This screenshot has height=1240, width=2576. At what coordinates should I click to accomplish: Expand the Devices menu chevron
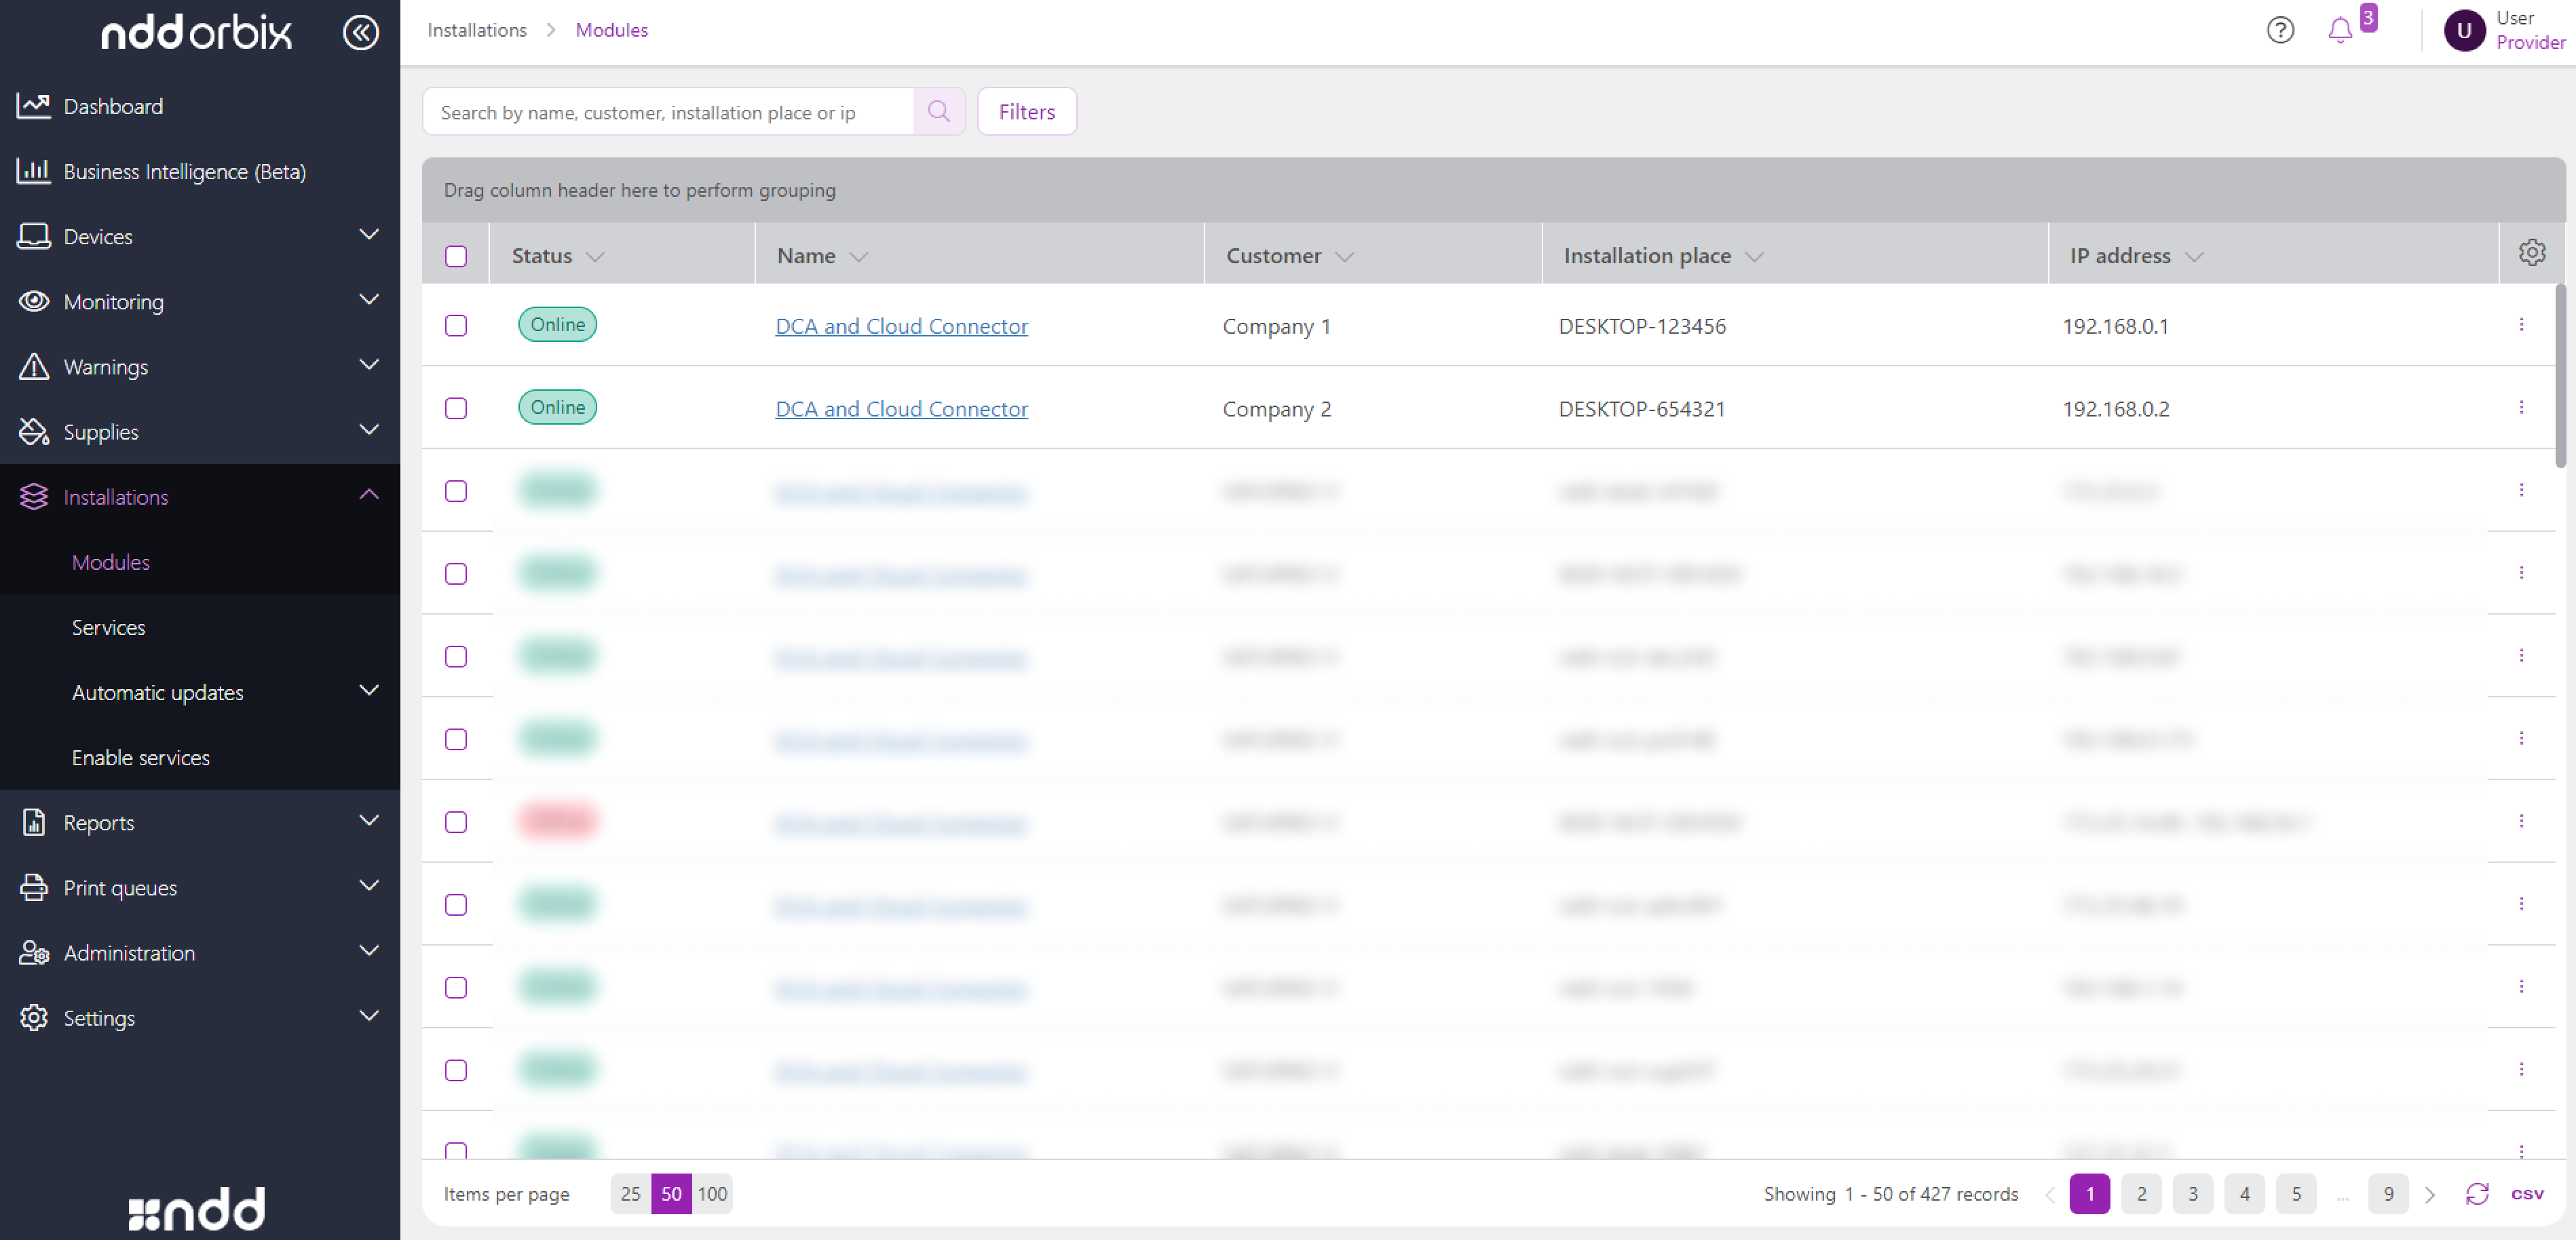[369, 234]
